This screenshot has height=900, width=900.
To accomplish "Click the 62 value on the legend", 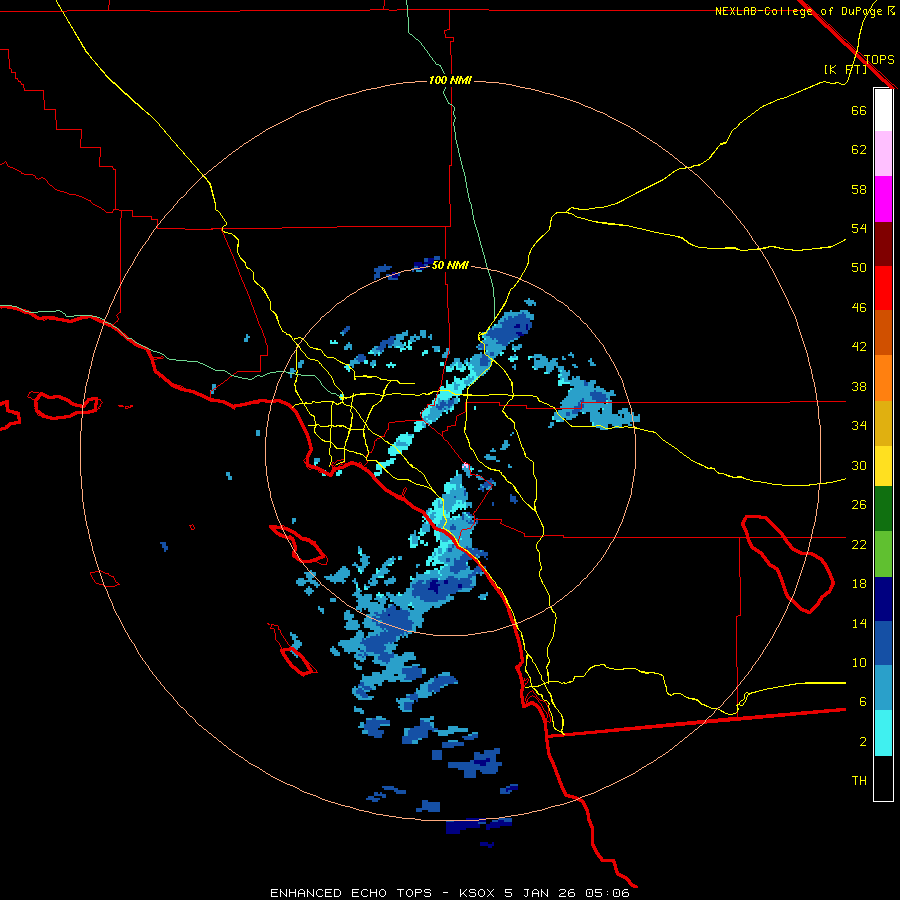I will point(859,150).
